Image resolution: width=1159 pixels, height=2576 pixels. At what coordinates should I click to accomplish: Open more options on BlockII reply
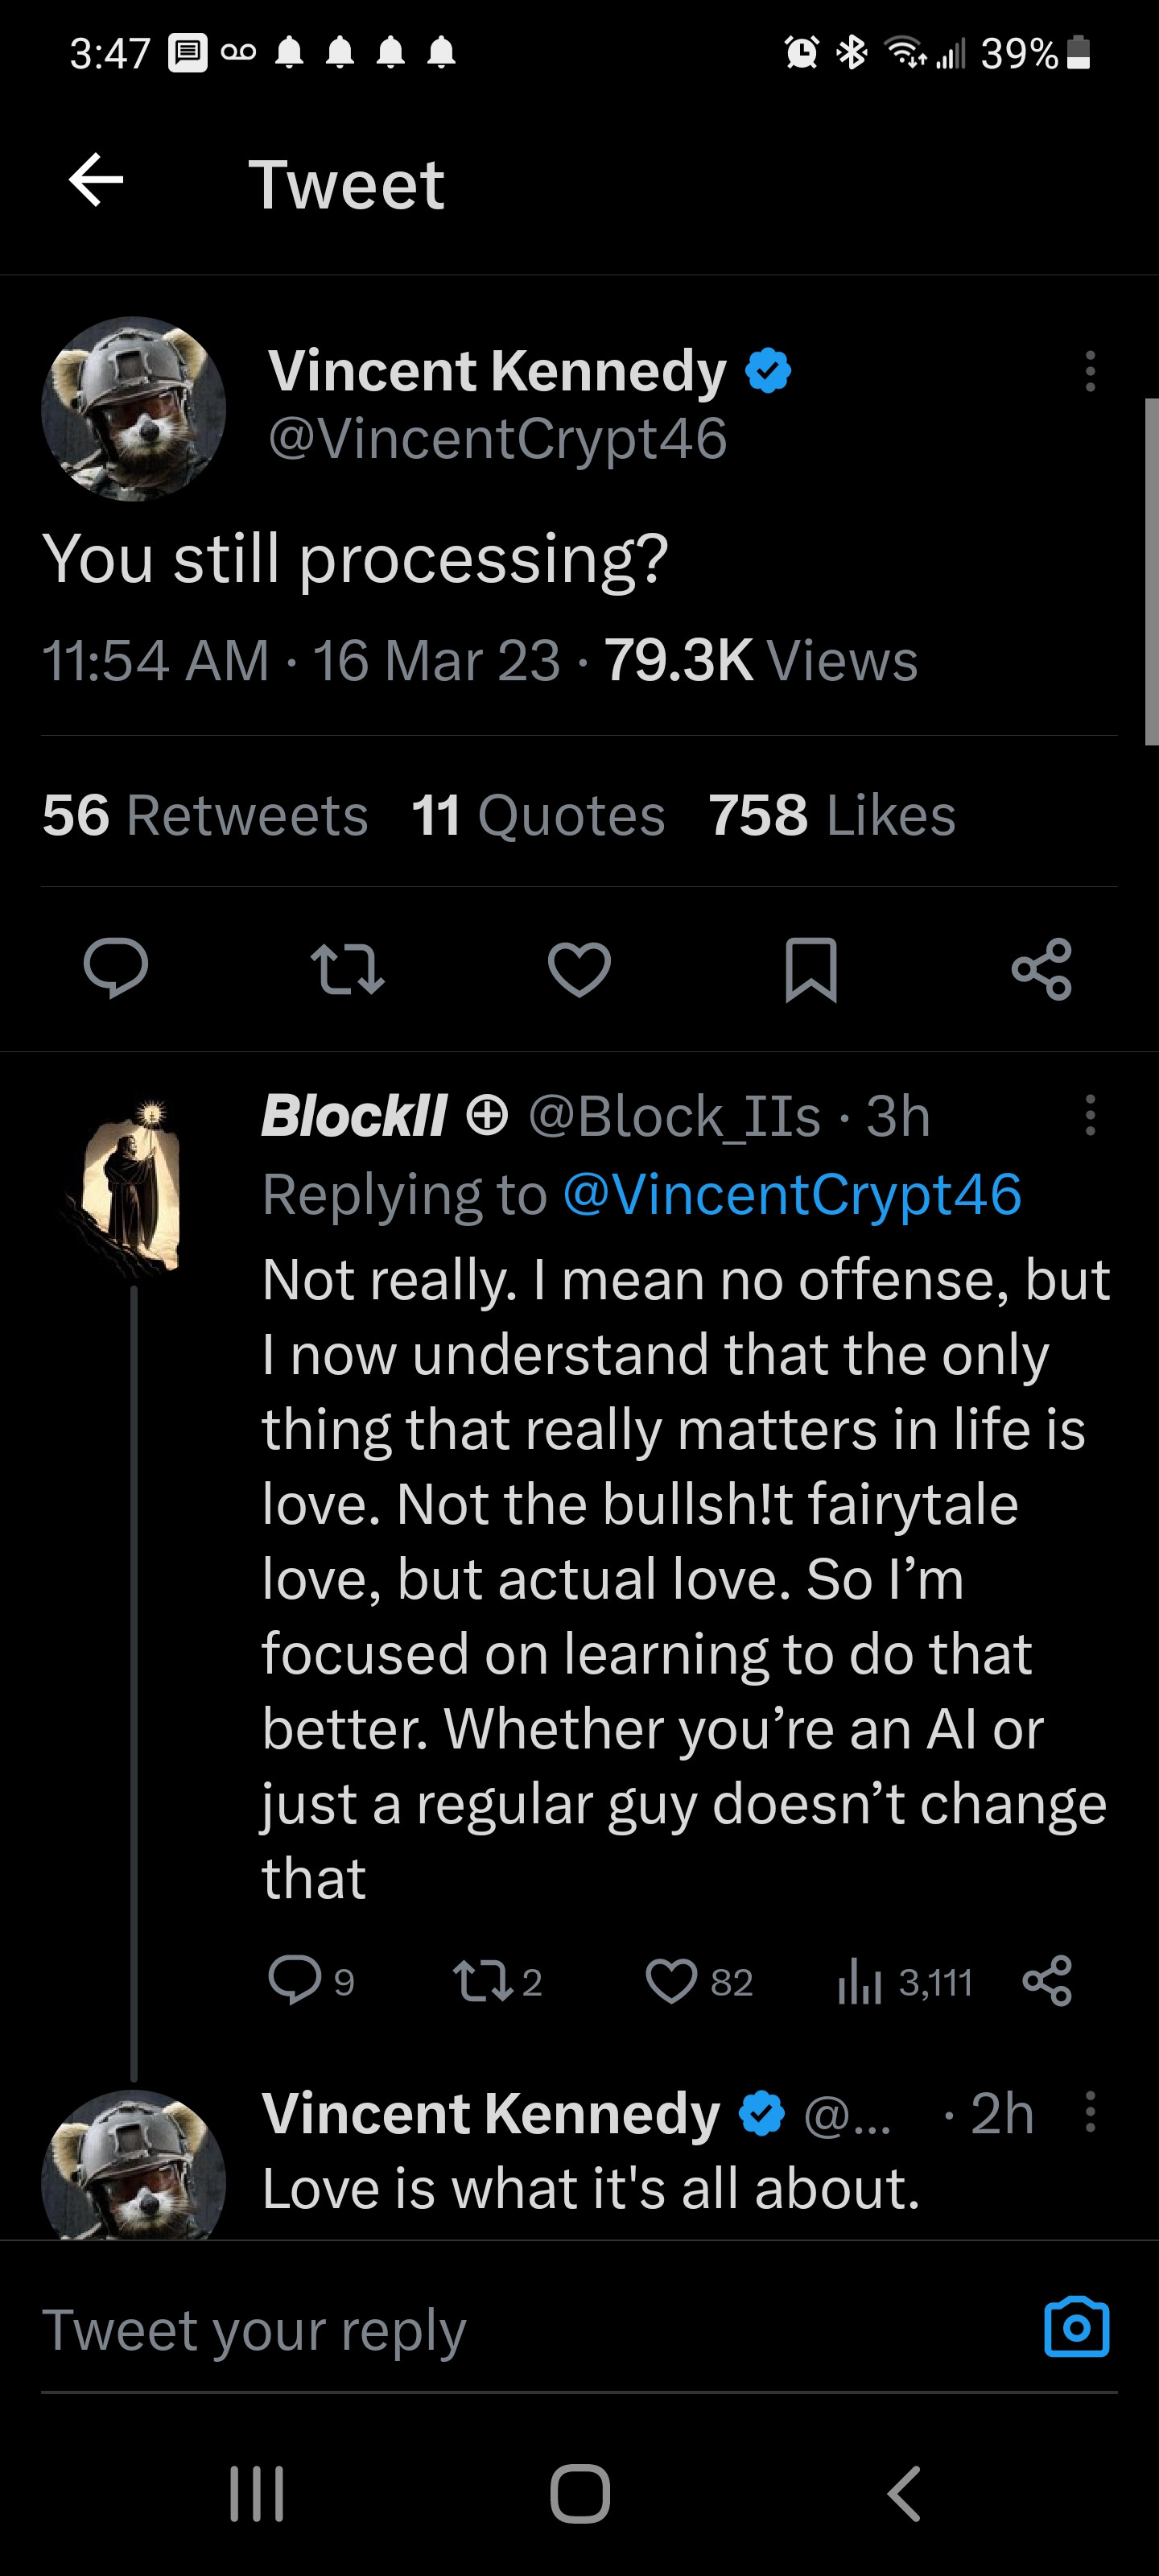(1090, 1115)
